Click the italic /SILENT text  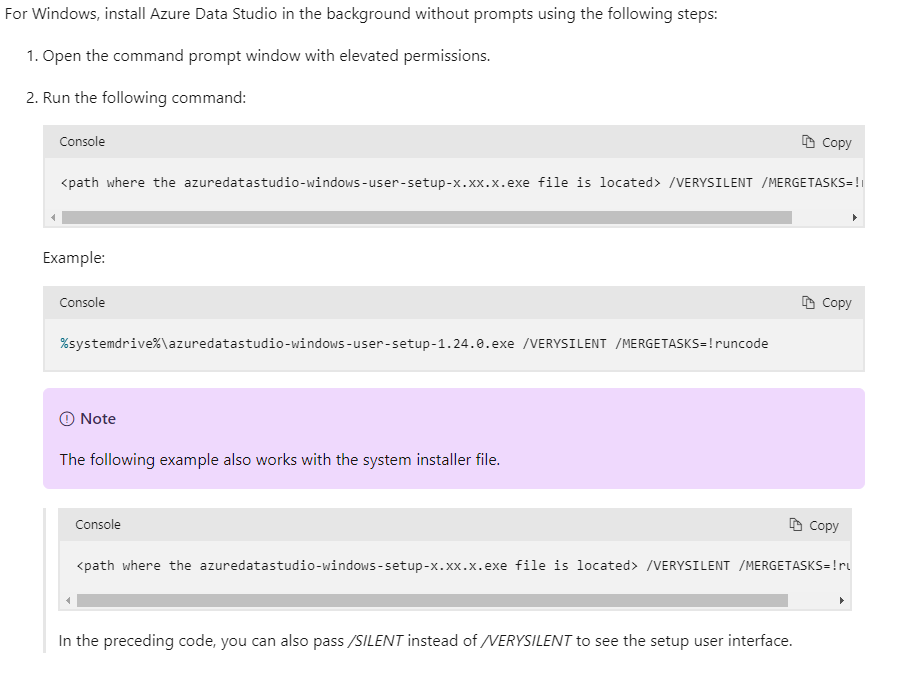[376, 641]
